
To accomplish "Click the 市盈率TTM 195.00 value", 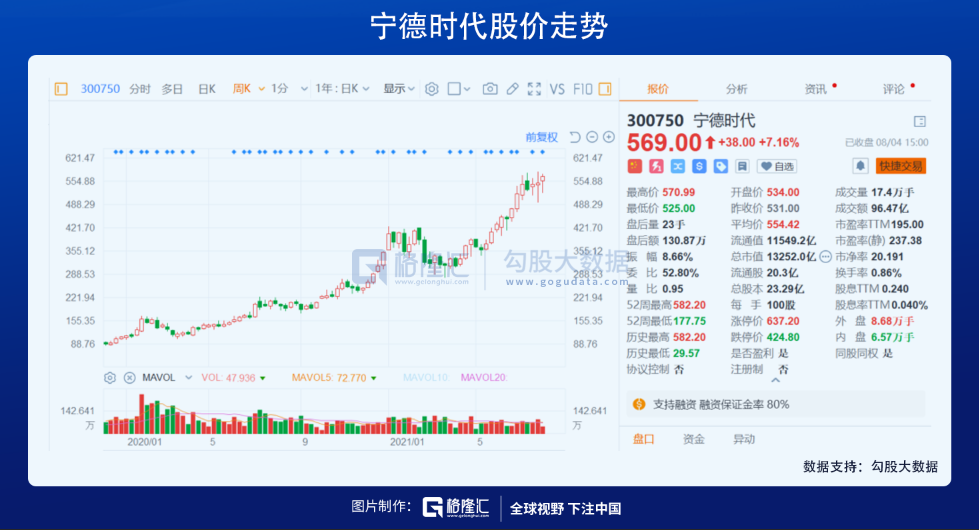I will 907,225.
